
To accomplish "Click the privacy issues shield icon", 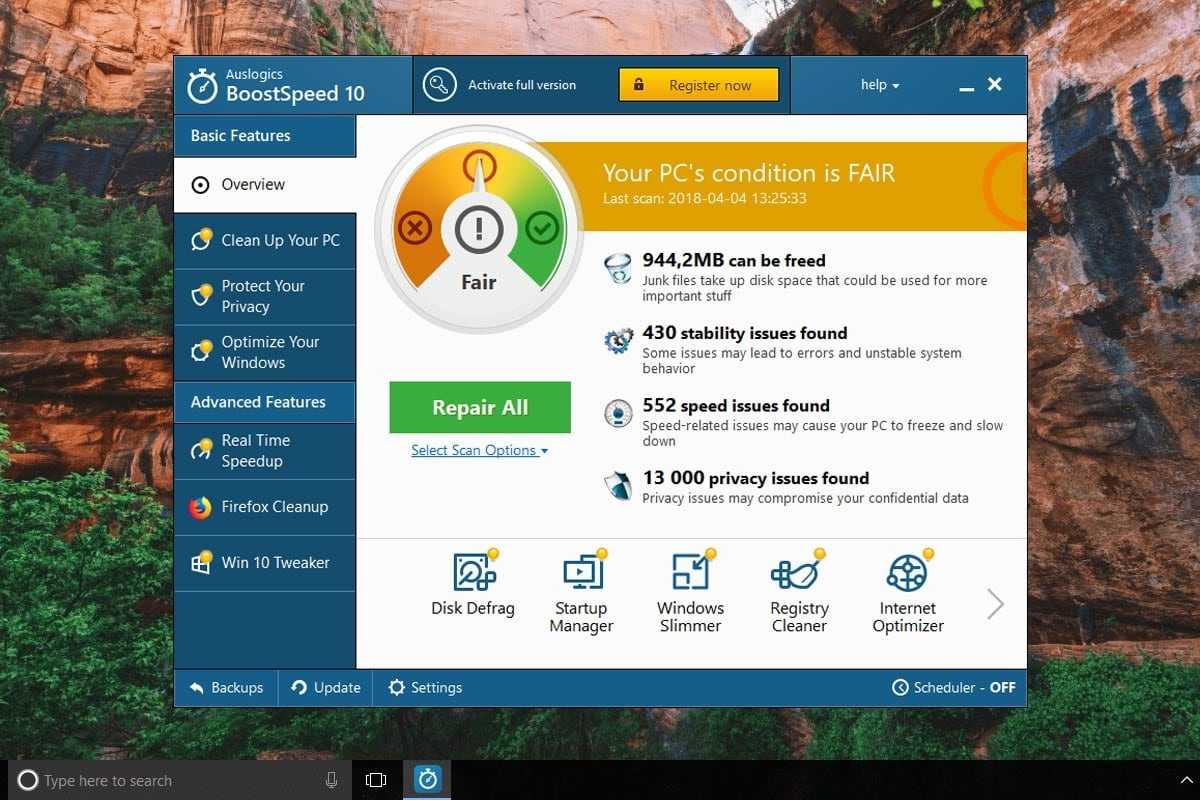I will pos(618,486).
